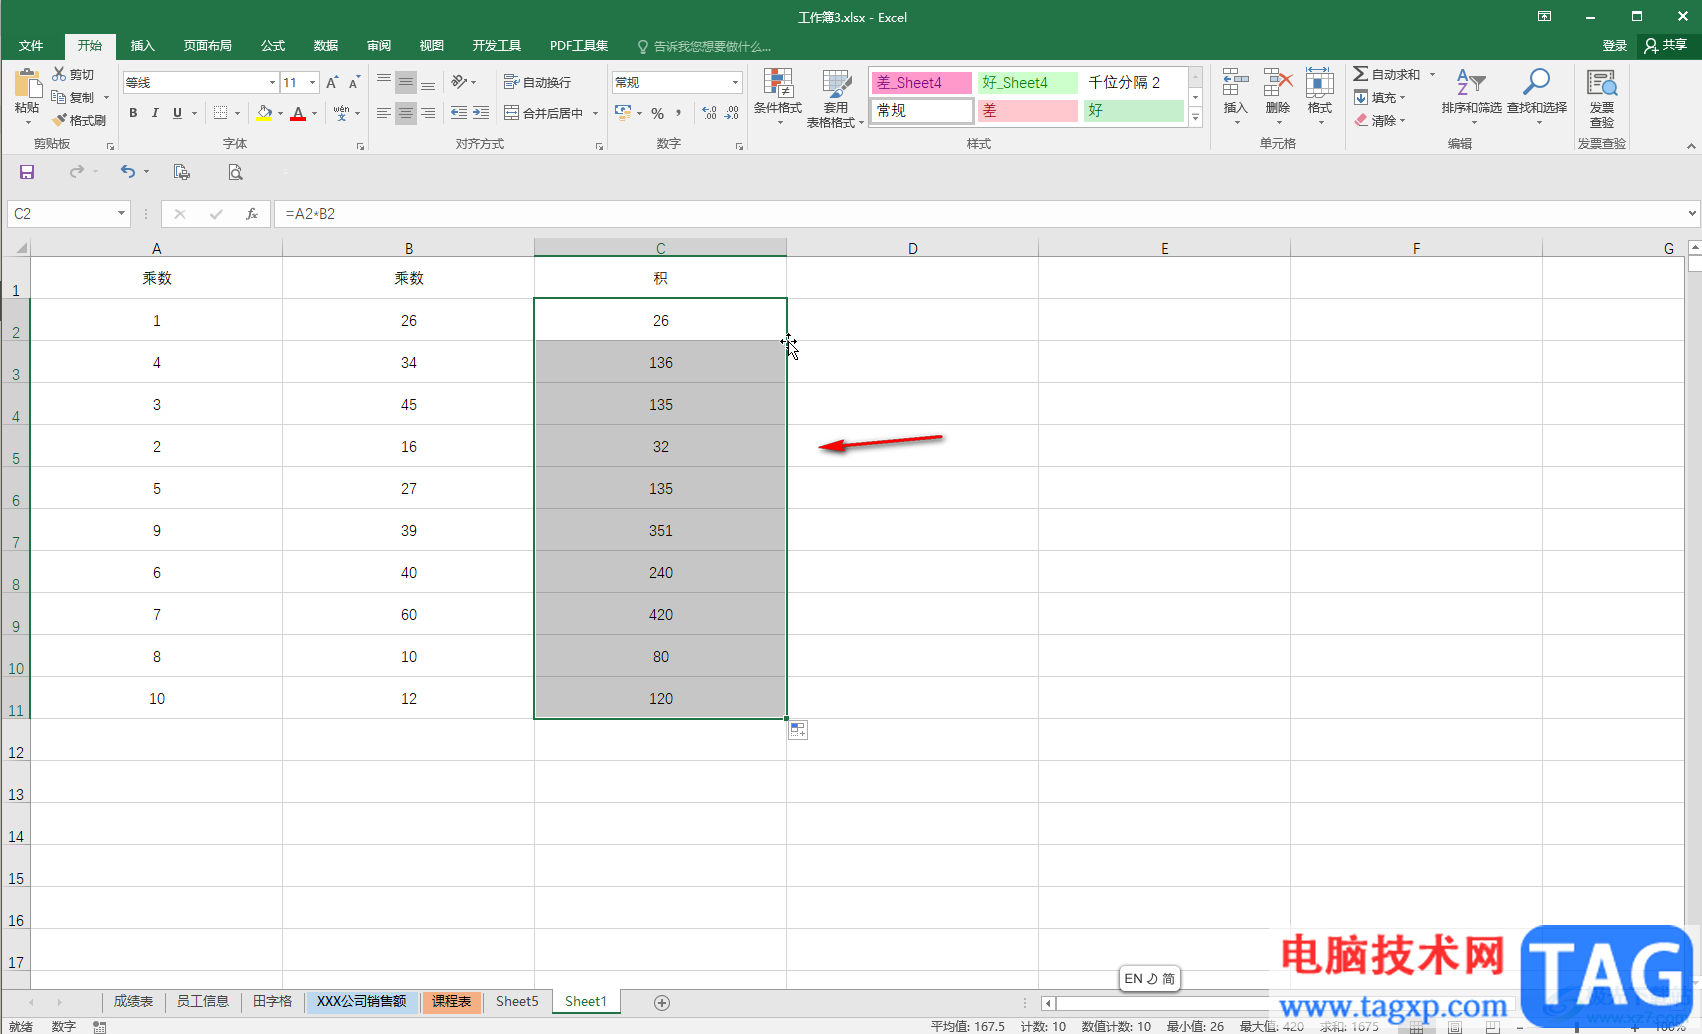
Task: Click the Cut (剪切) scissors icon
Action: 59,74
